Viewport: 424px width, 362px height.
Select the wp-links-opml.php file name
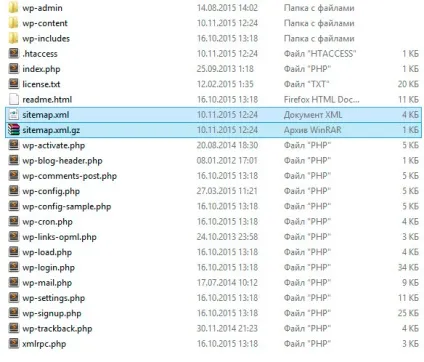tap(59, 237)
